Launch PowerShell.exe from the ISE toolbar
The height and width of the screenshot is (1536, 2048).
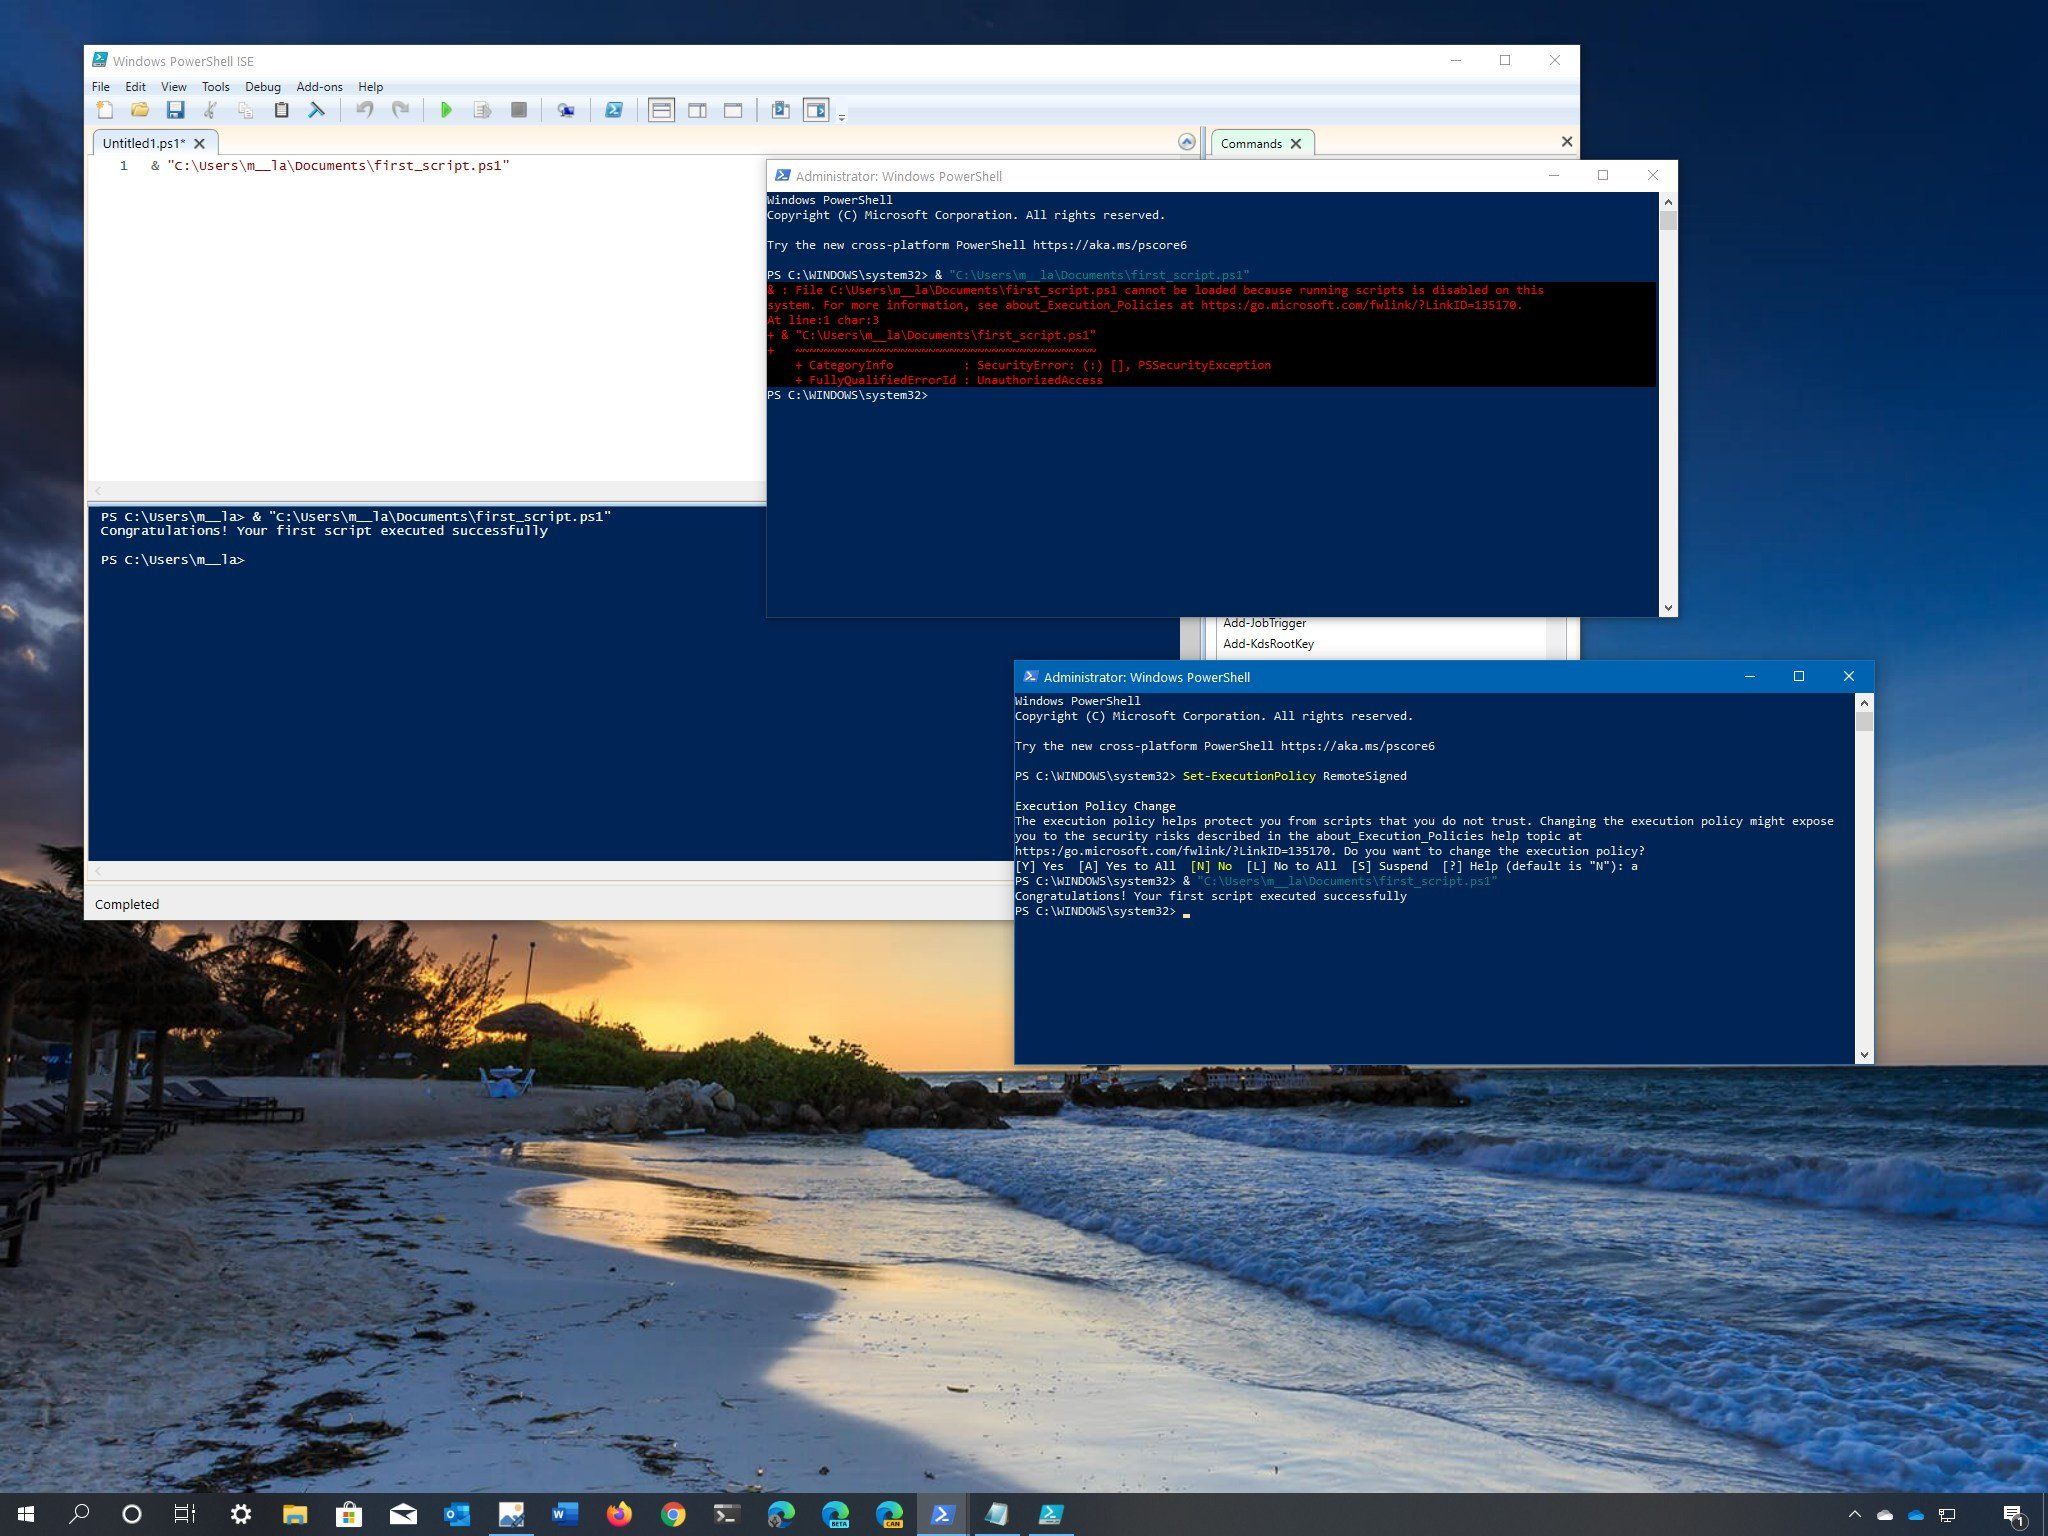(x=614, y=111)
